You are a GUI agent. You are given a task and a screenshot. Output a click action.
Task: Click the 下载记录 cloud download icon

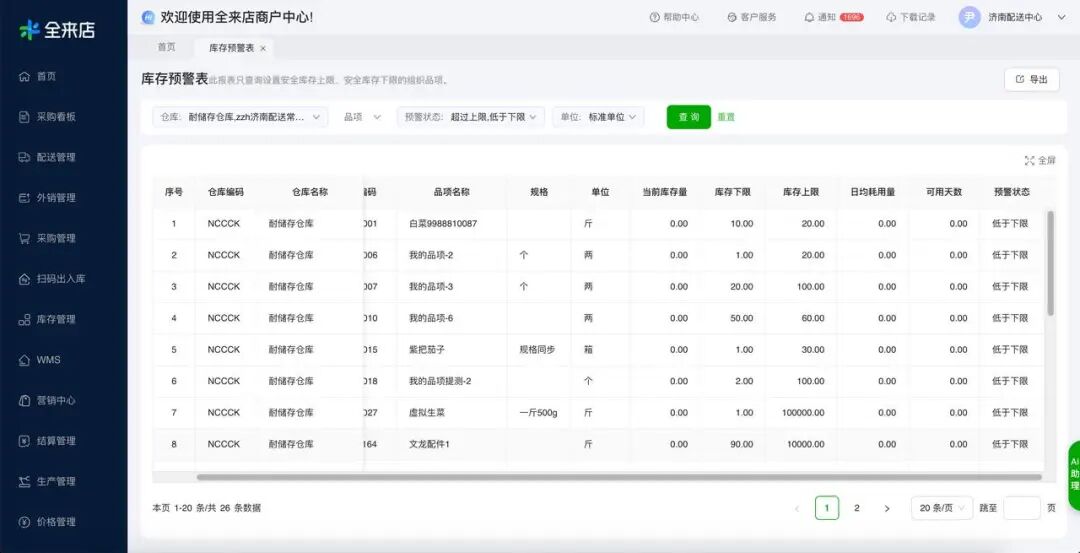coord(891,17)
